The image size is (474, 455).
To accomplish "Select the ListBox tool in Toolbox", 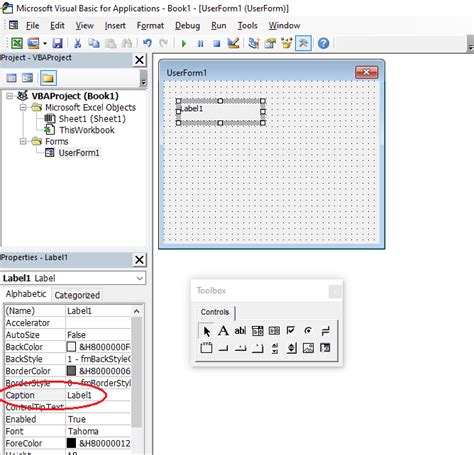I will click(274, 331).
